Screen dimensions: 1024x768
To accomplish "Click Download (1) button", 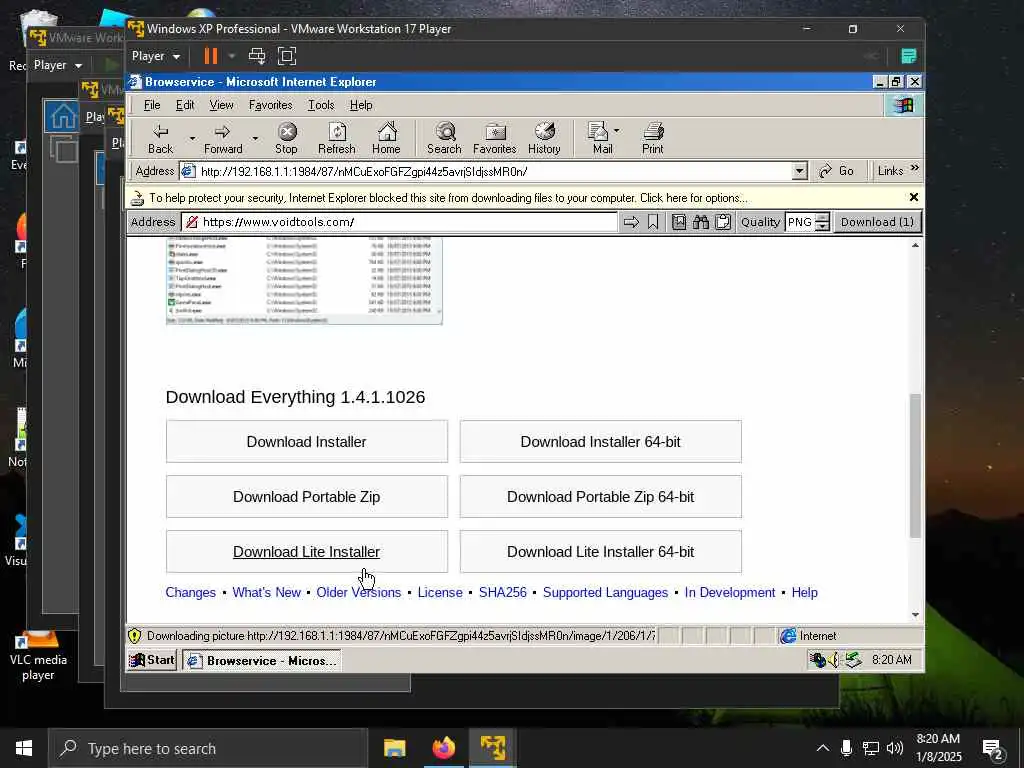I will (x=877, y=222).
